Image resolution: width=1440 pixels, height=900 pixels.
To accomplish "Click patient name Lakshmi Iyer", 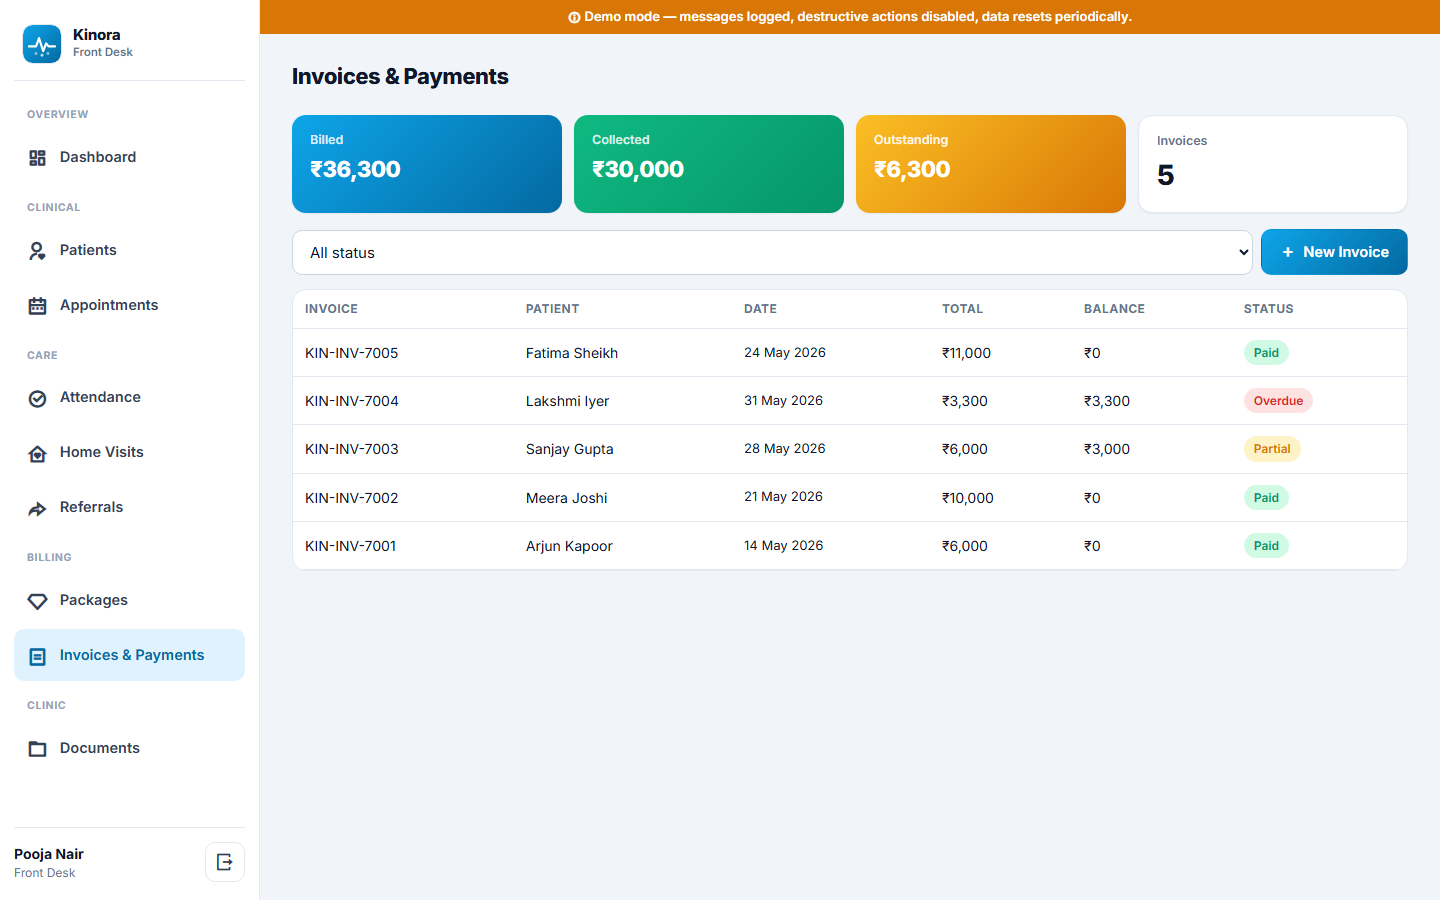I will pos(567,401).
